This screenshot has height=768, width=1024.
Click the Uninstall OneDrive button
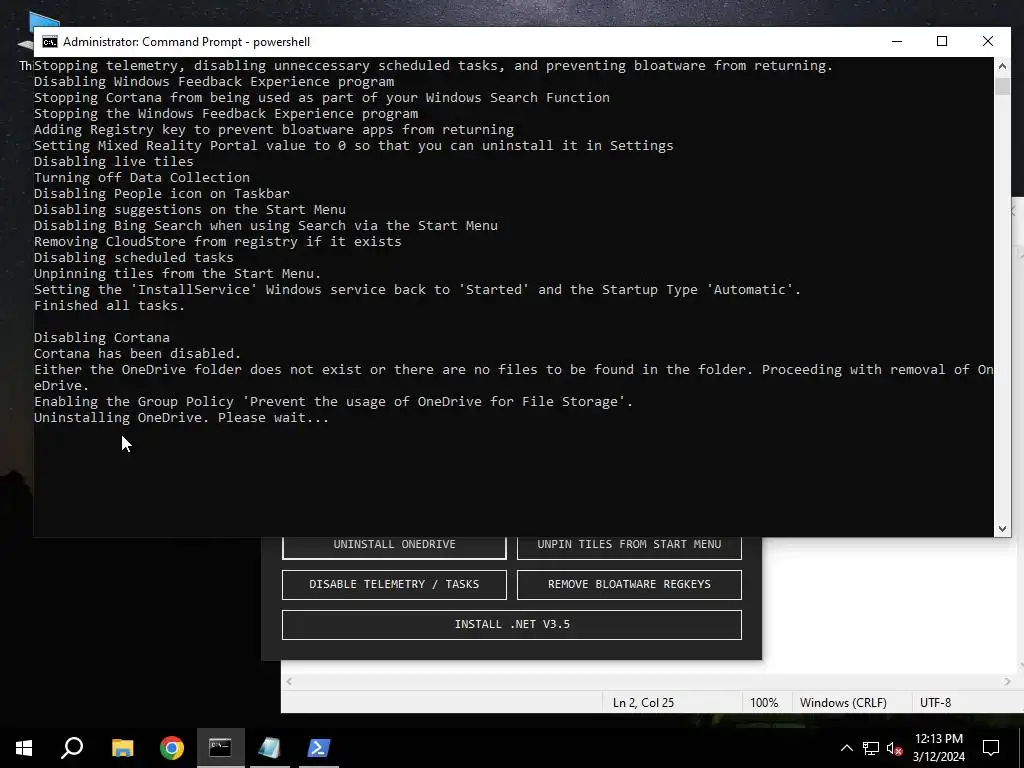click(394, 547)
